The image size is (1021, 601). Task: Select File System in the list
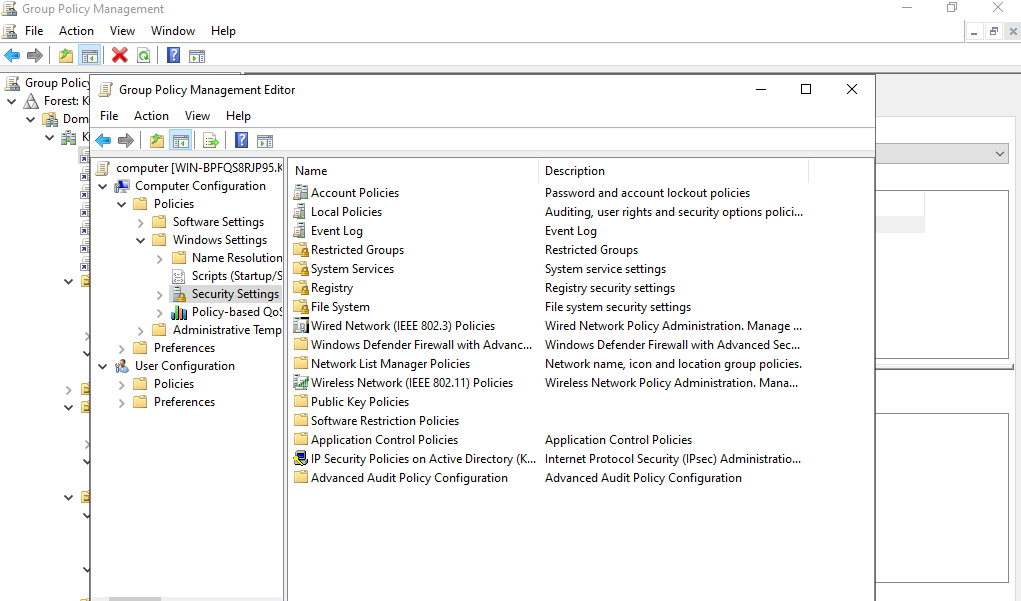[340, 307]
